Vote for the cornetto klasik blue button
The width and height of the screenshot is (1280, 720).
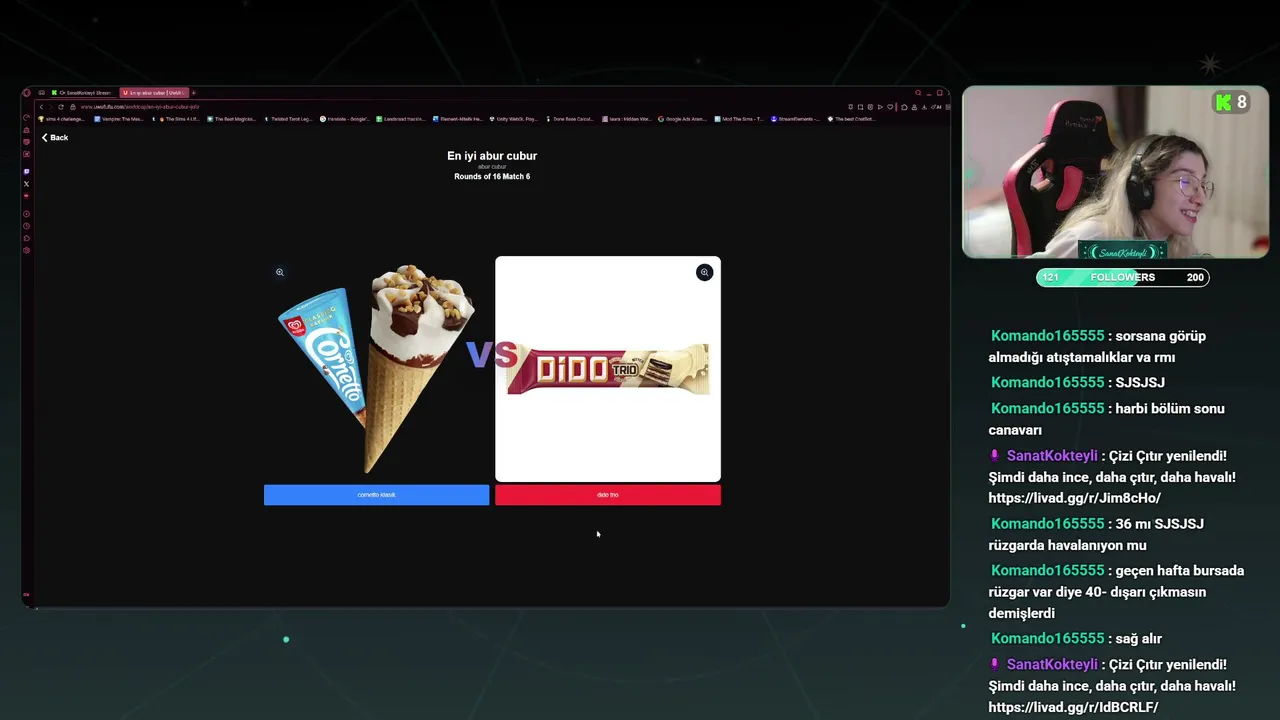click(x=376, y=495)
